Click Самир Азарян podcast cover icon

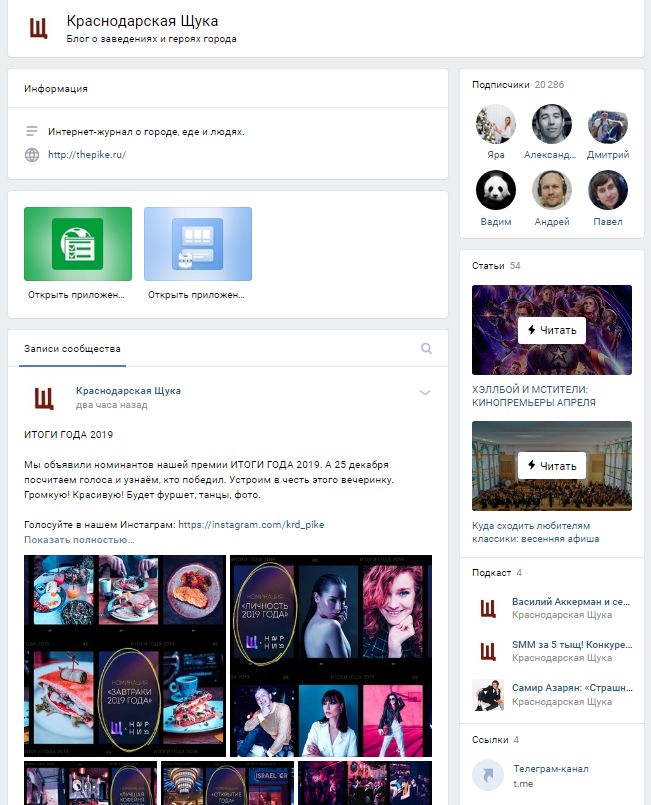point(488,695)
